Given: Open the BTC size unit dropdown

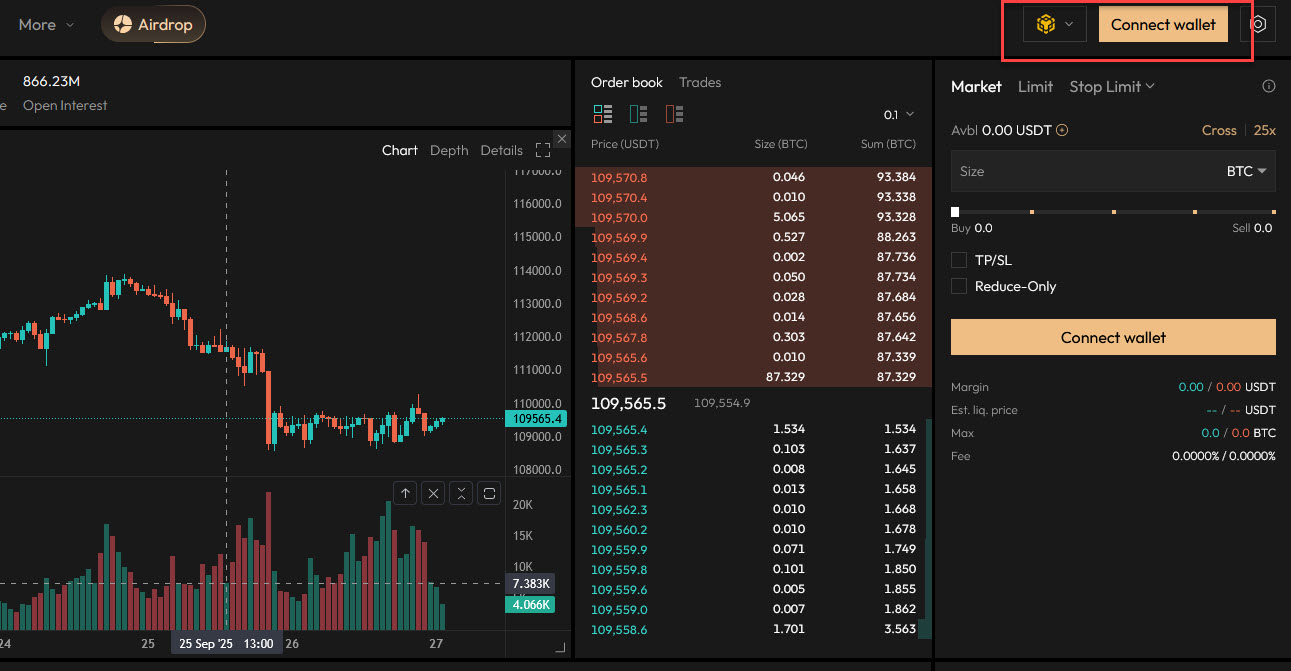Looking at the screenshot, I should point(1246,171).
